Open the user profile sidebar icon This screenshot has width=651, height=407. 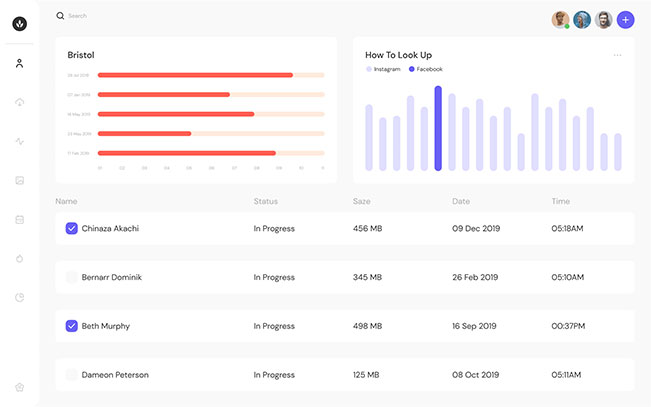(19, 64)
